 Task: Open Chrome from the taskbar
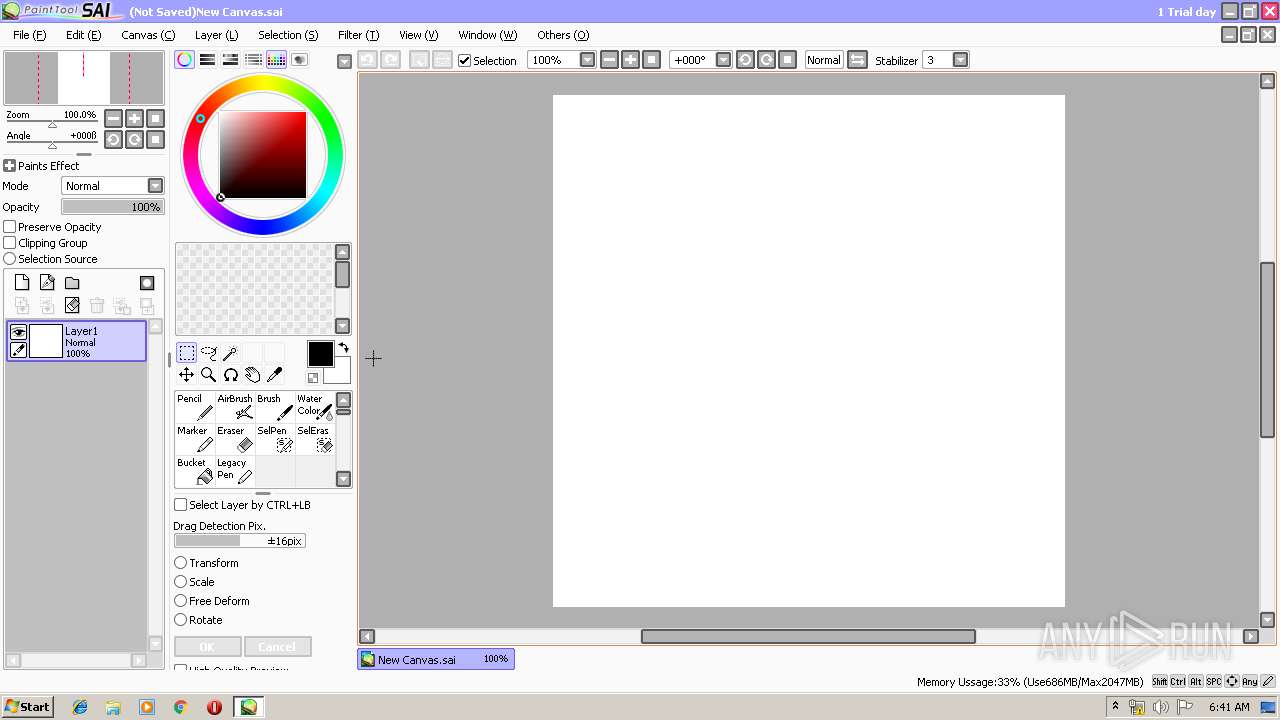coord(180,707)
